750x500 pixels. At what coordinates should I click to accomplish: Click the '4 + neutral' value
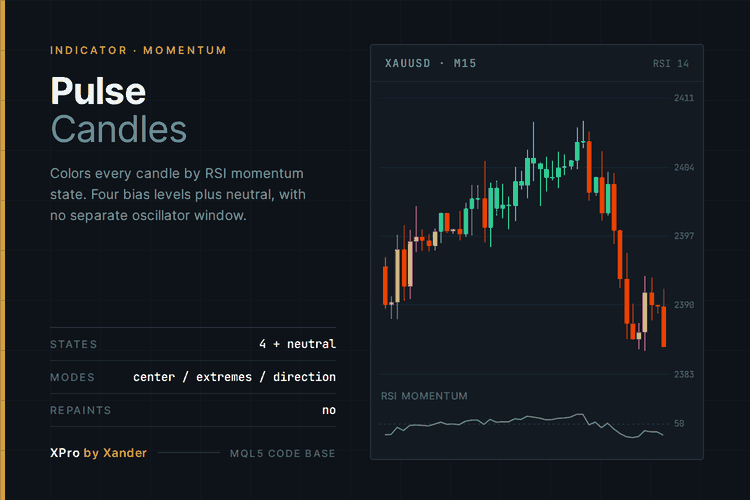point(297,344)
